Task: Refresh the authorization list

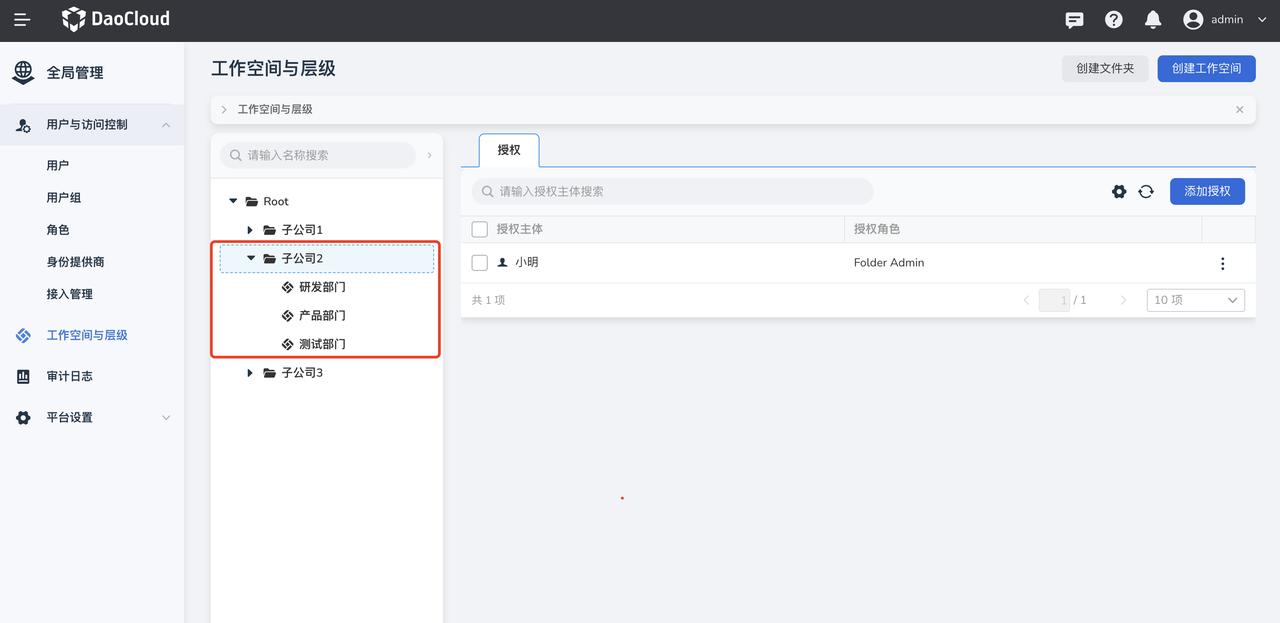Action: click(1146, 191)
